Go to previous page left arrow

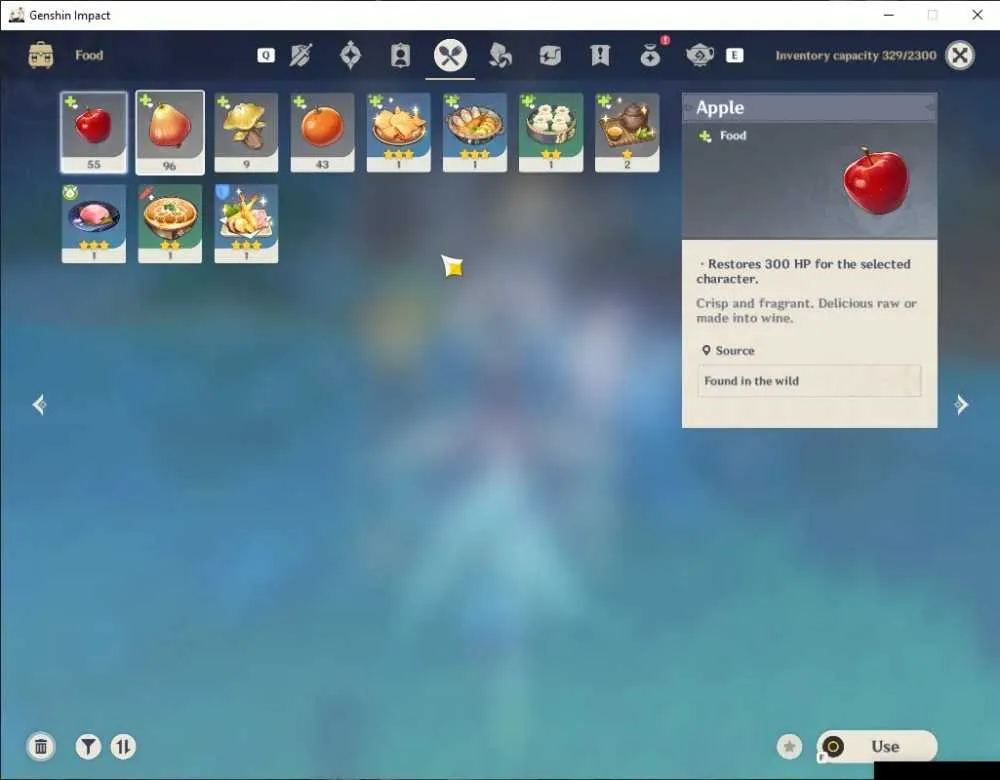40,404
